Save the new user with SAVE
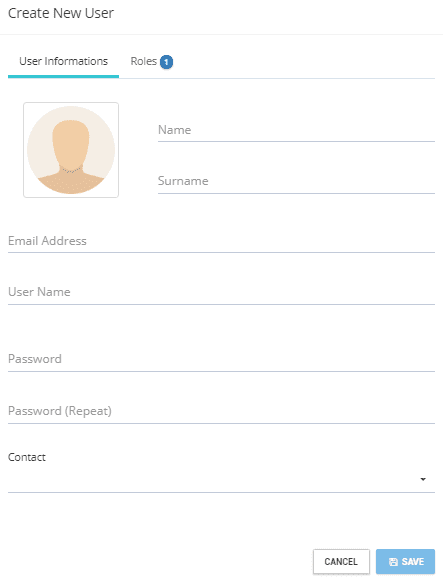Image resolution: width=443 pixels, height=582 pixels. pos(405,562)
